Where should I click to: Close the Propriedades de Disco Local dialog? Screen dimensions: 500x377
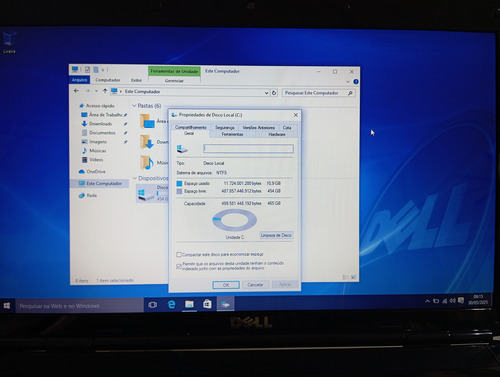(x=295, y=115)
